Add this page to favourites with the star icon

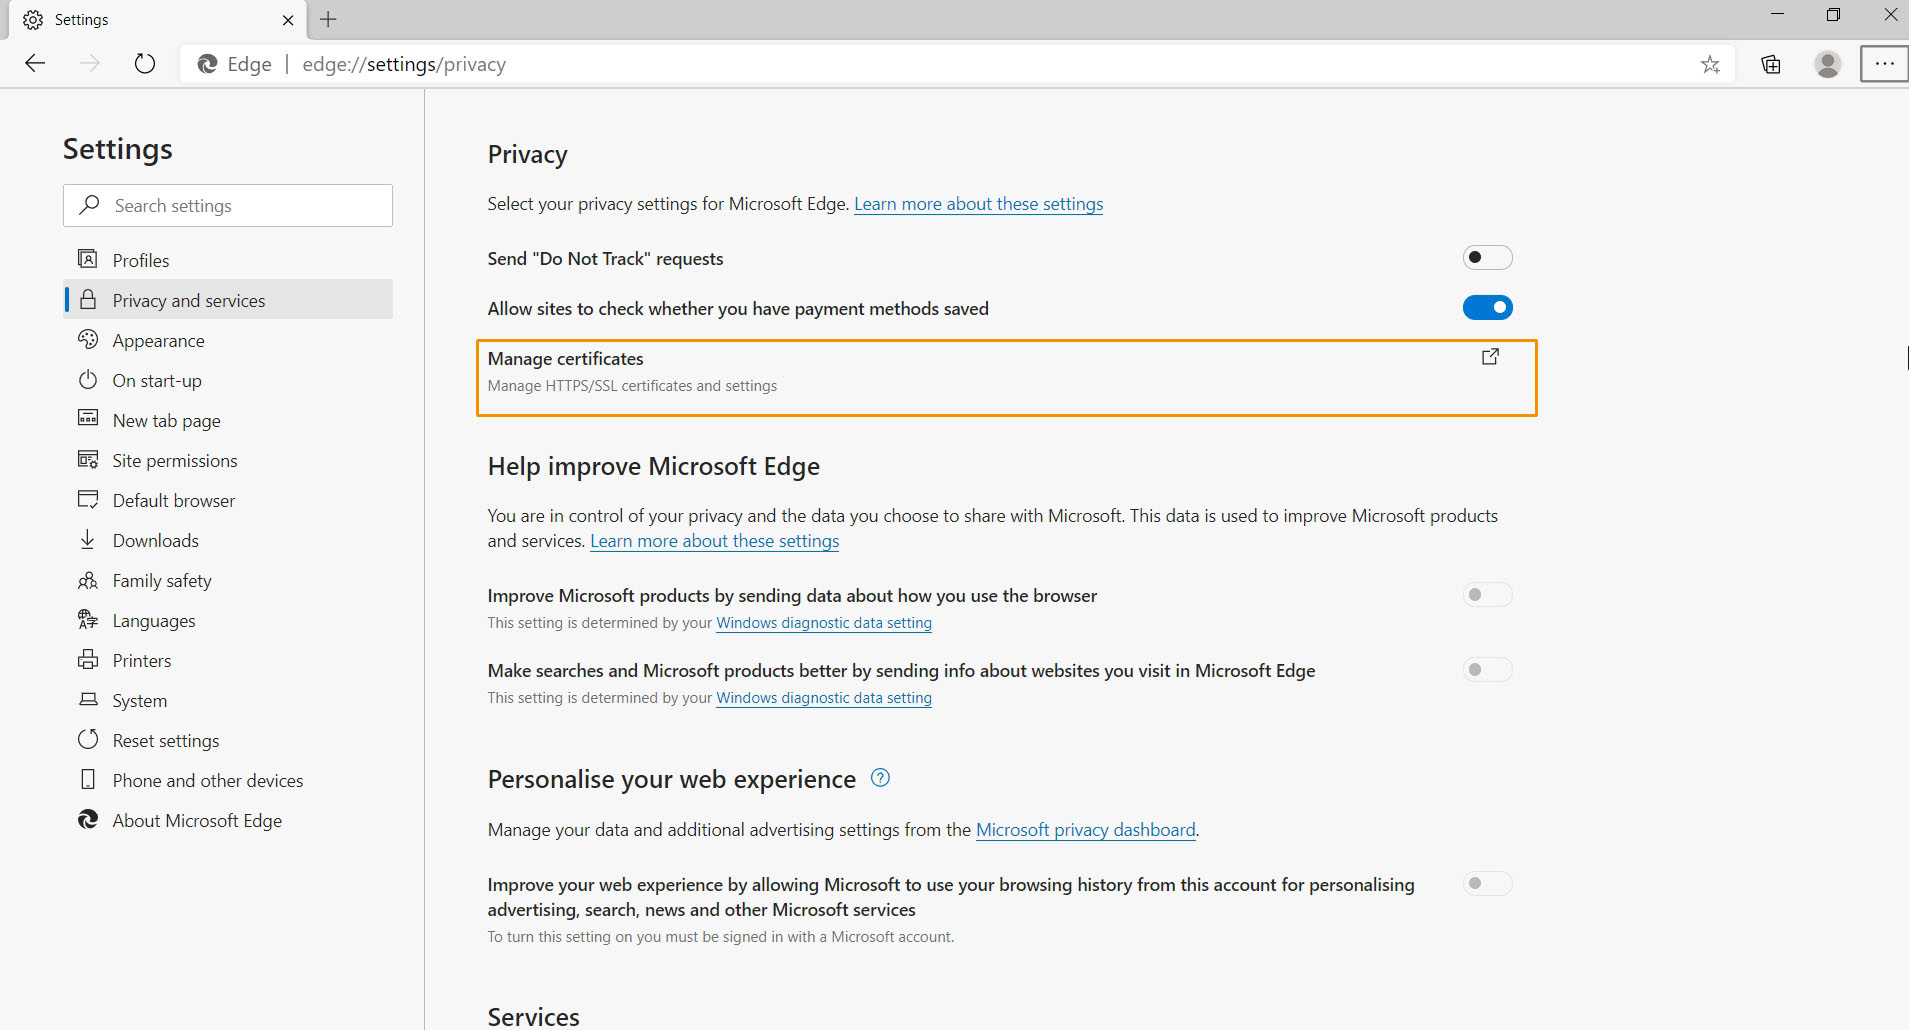click(x=1710, y=65)
